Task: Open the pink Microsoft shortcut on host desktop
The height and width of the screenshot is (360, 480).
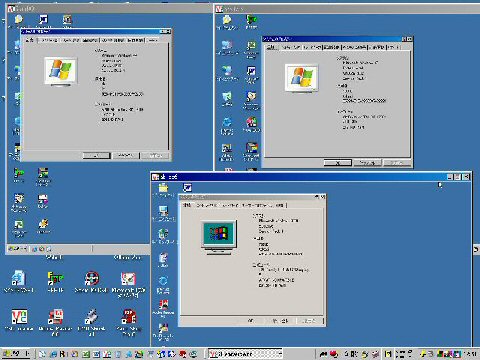Action: 128,279
